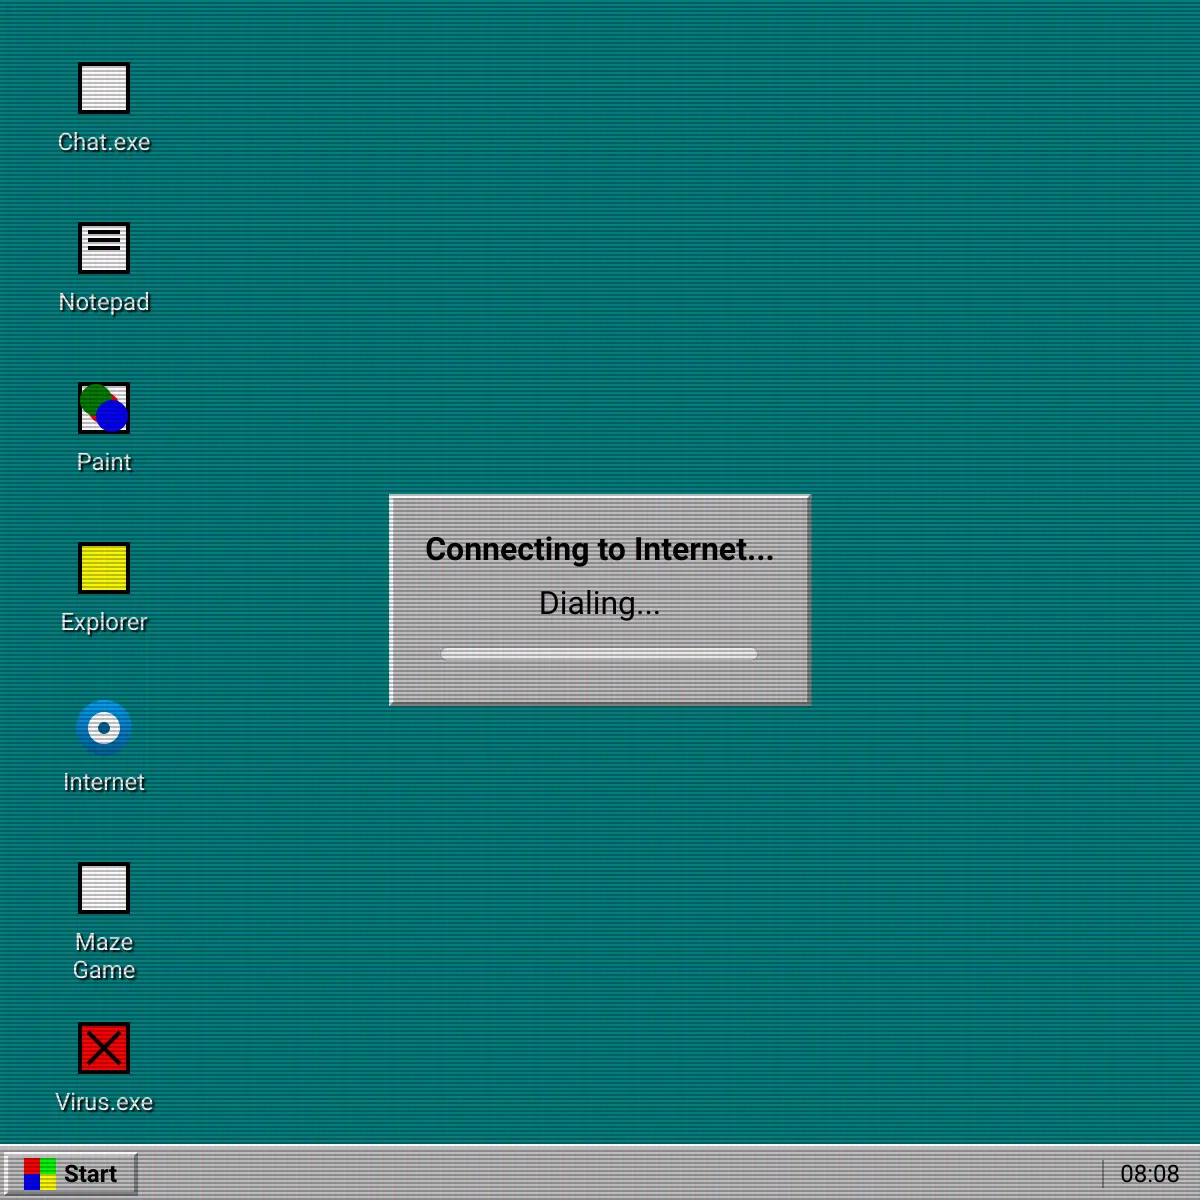The height and width of the screenshot is (1200, 1200).
Task: Launch Notepad via its desktop icon
Action: [x=103, y=247]
